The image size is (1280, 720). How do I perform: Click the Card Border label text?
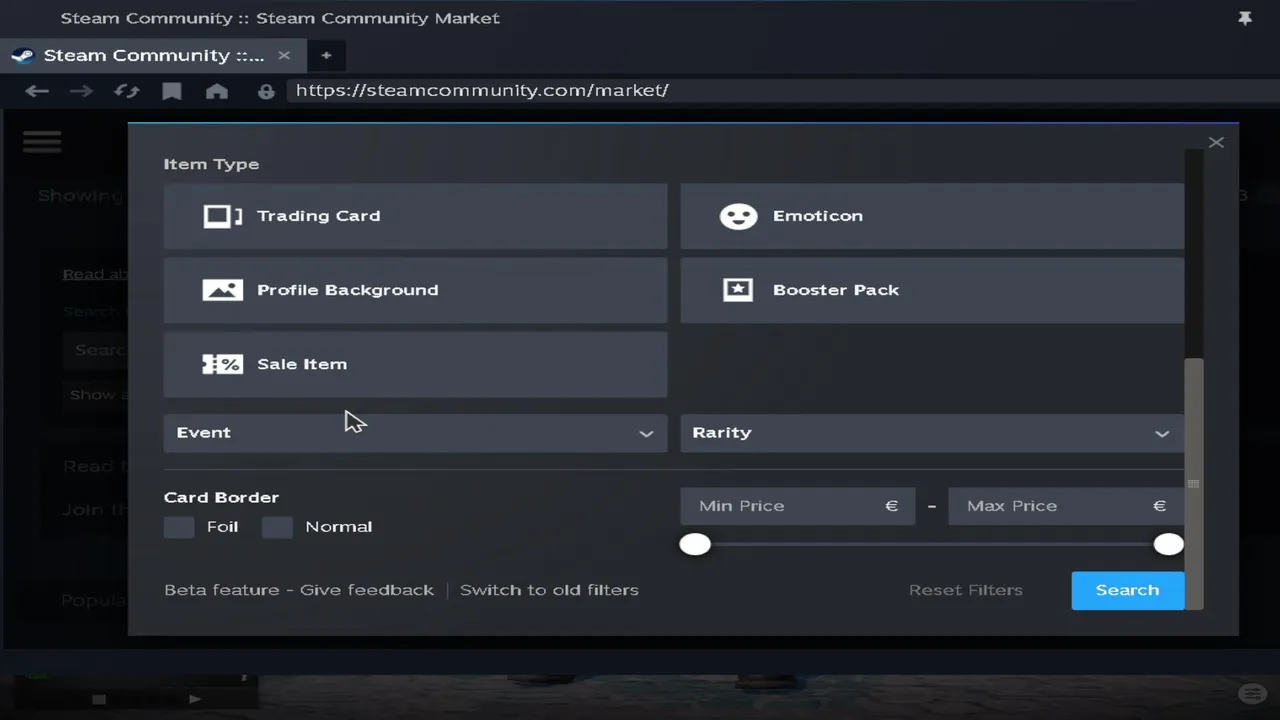click(221, 497)
